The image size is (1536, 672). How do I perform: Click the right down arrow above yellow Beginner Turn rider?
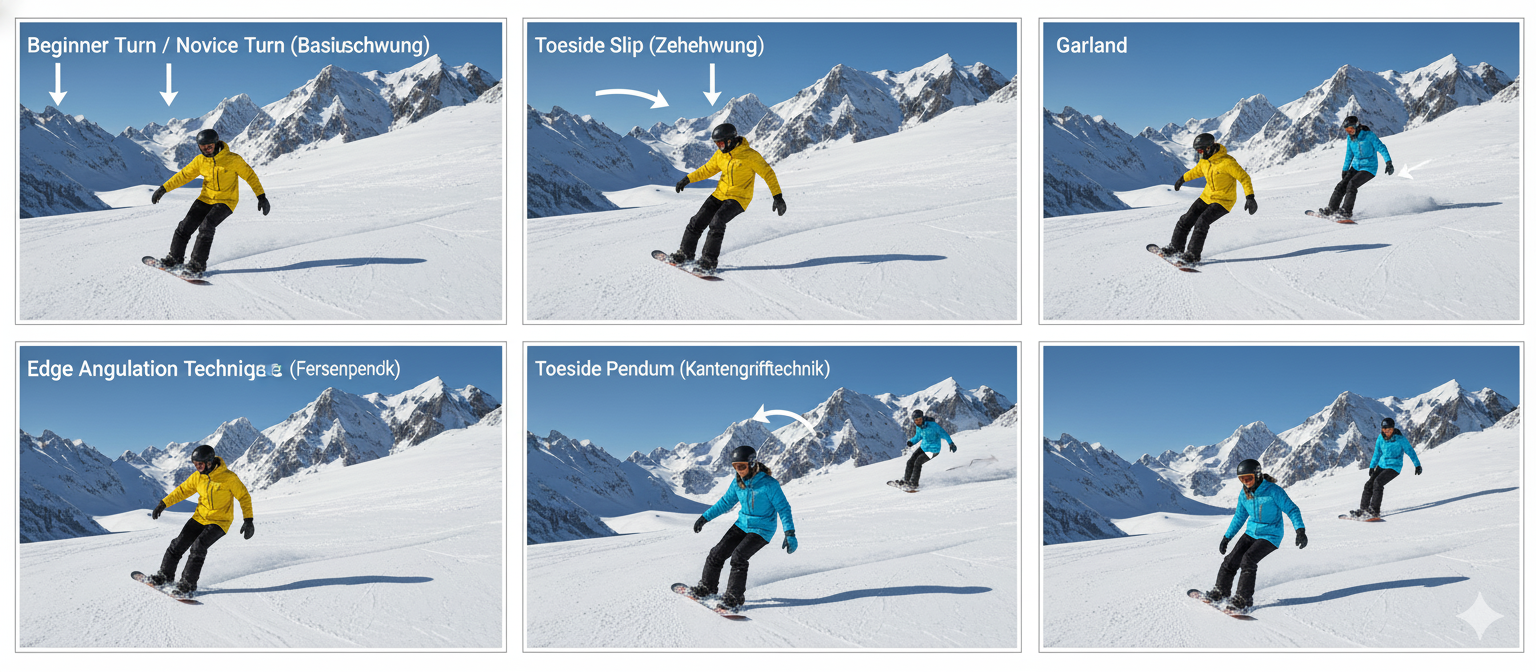click(169, 84)
